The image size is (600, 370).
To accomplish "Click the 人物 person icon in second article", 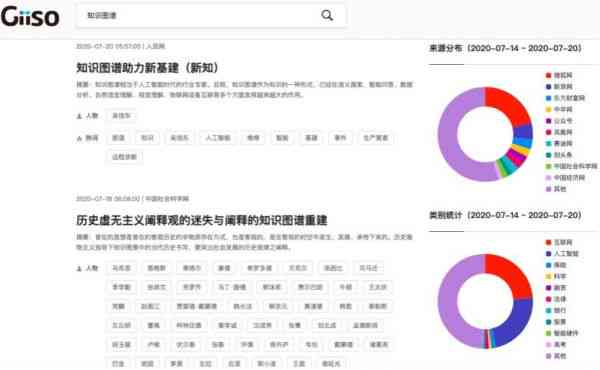I will pos(80,269).
